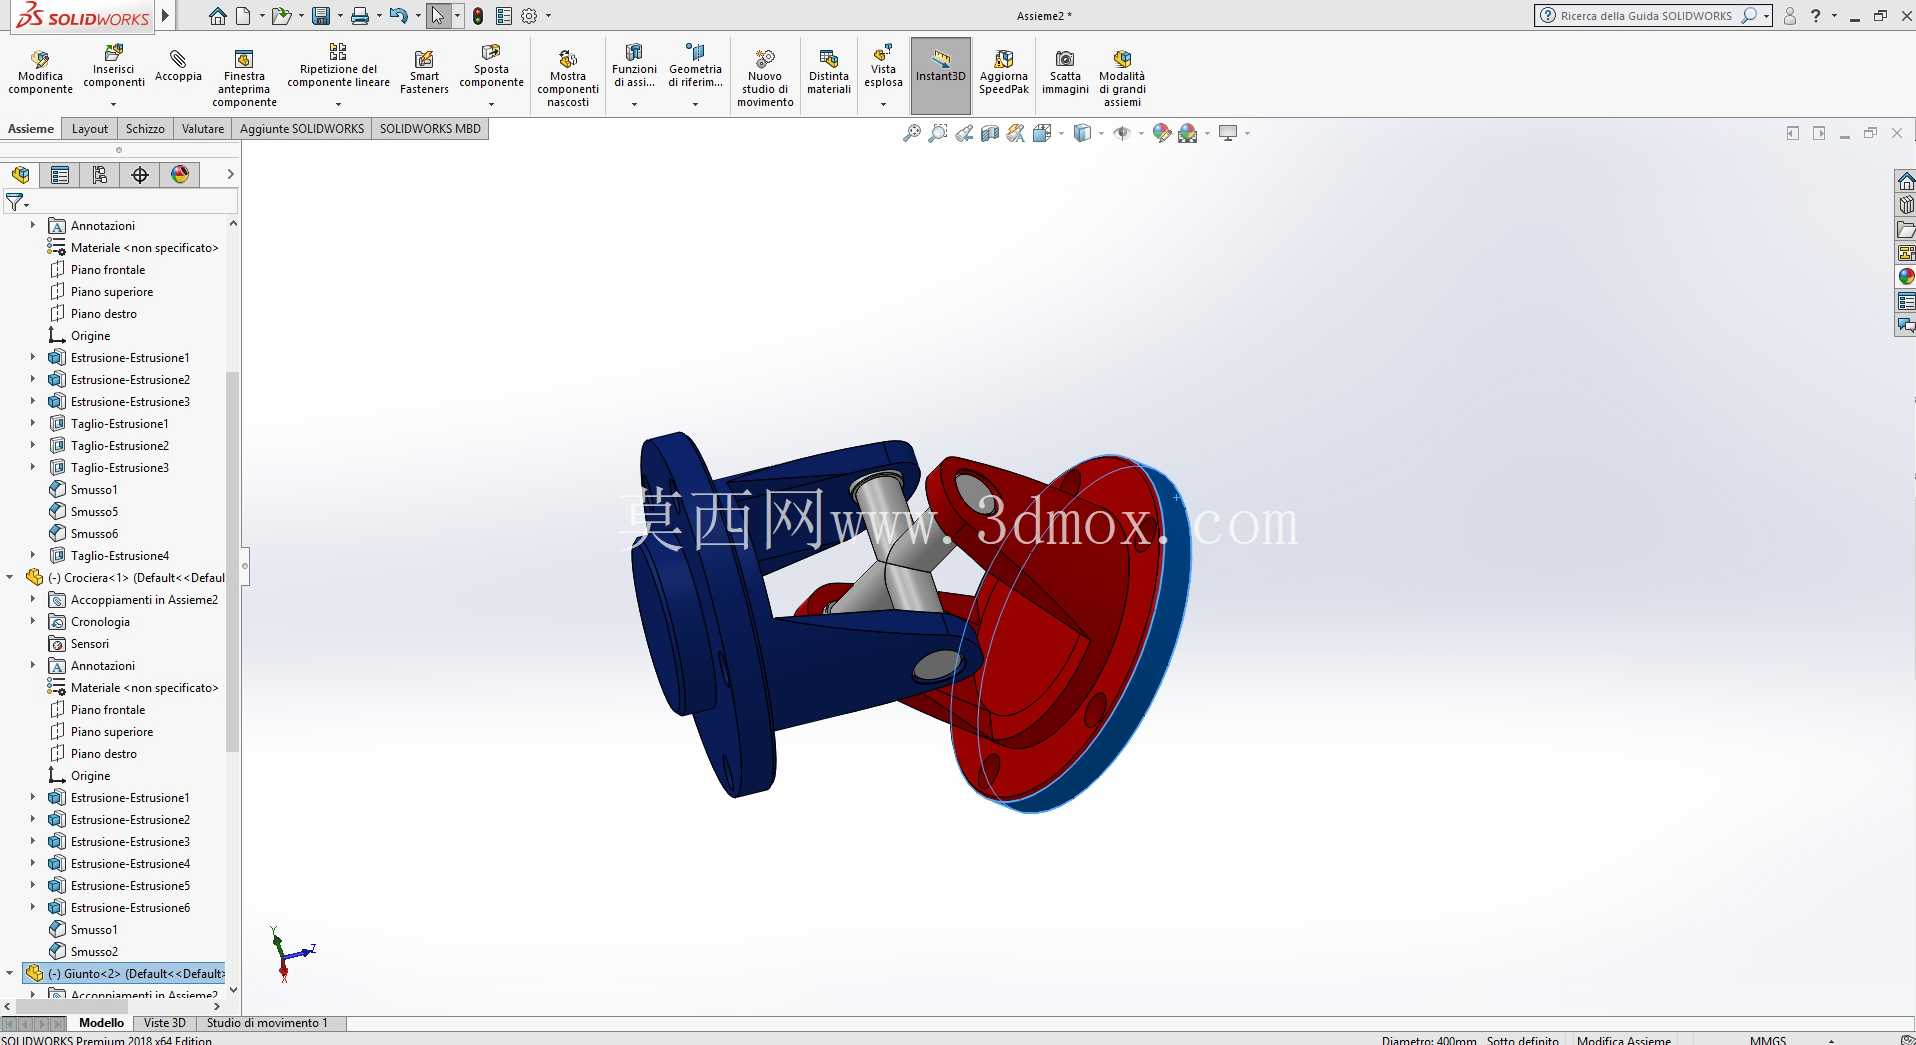Viewport: 1916px width, 1045px height.
Task: Open Studio di movimento 1 tab
Action: coord(267,1023)
